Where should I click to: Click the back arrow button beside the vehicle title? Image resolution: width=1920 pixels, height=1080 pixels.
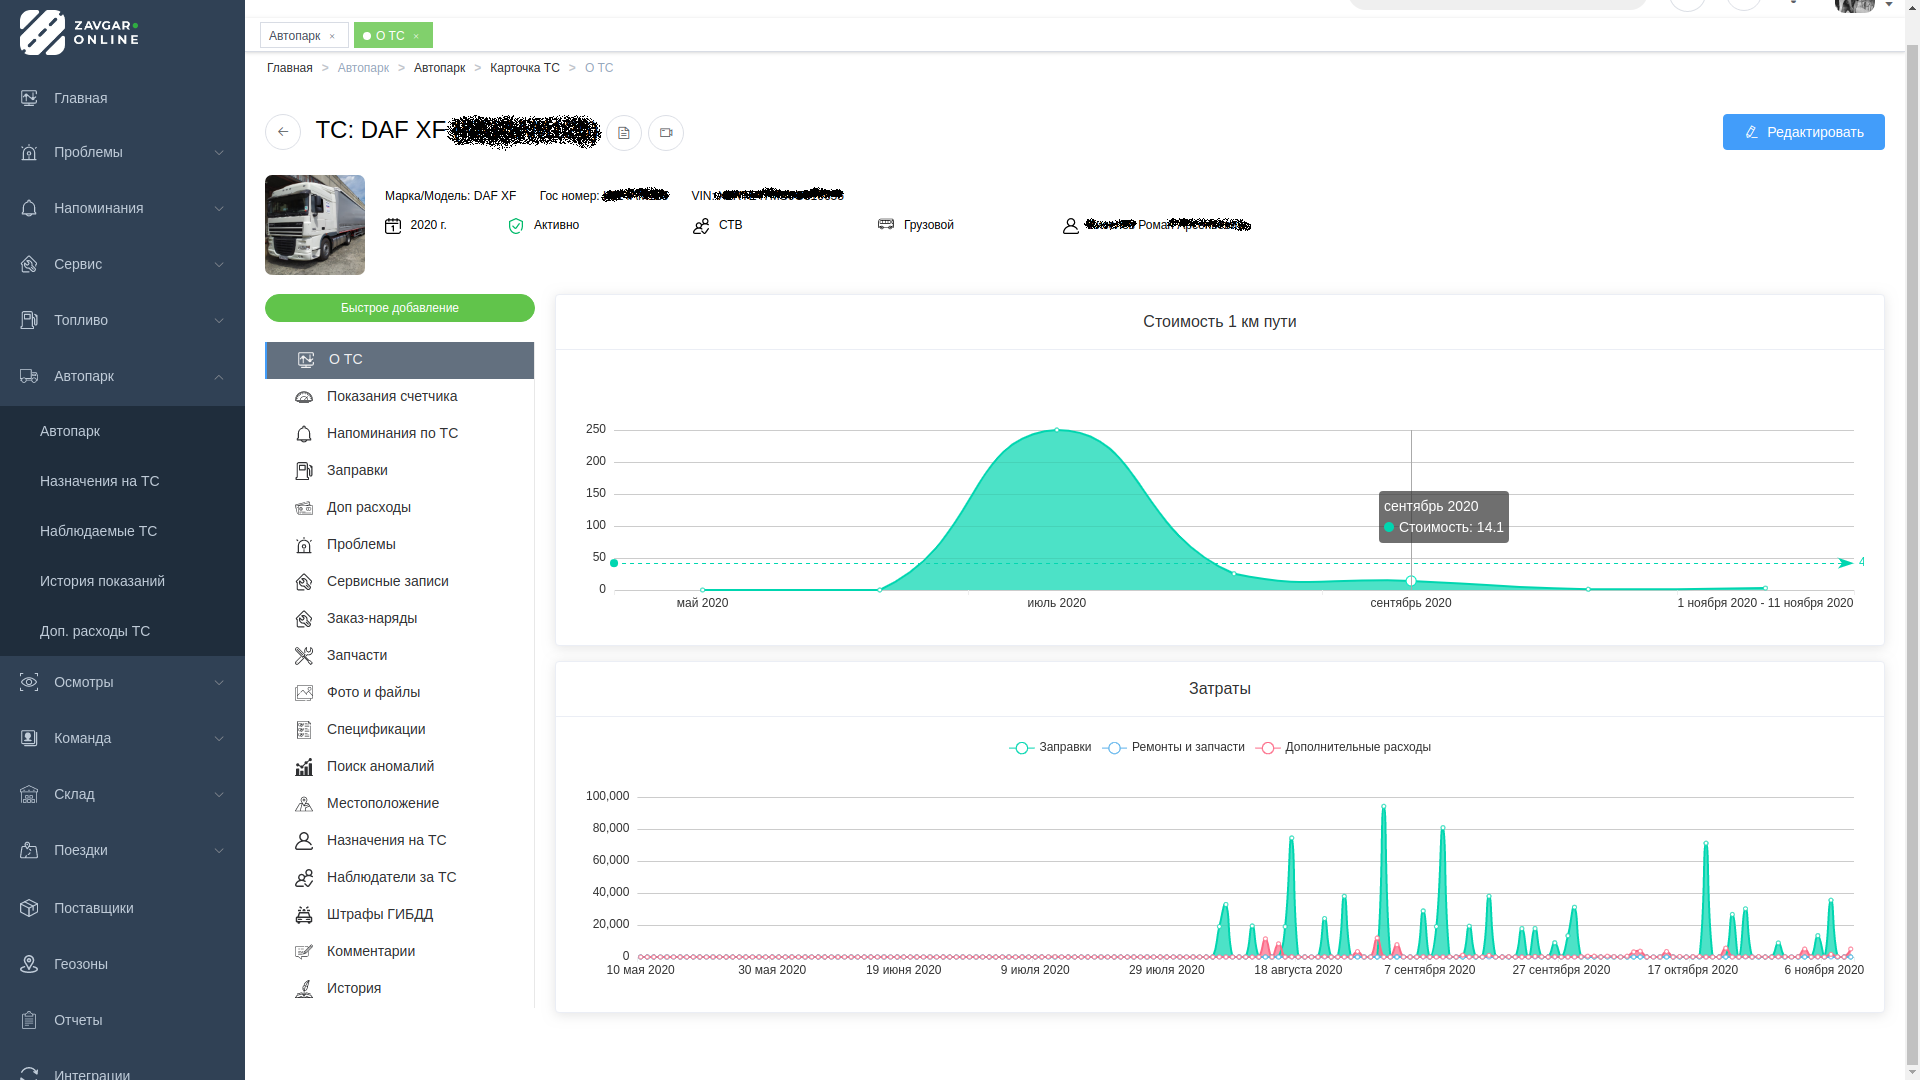tap(283, 132)
